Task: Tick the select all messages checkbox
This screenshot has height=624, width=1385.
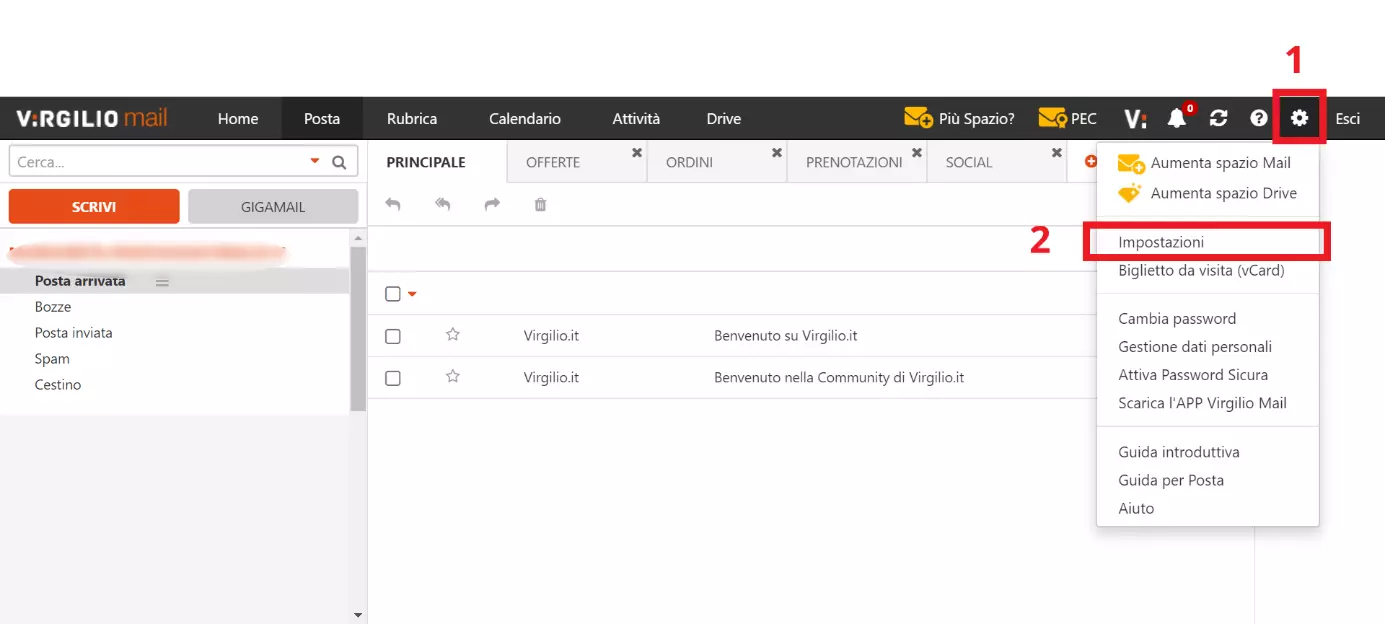Action: [x=393, y=294]
